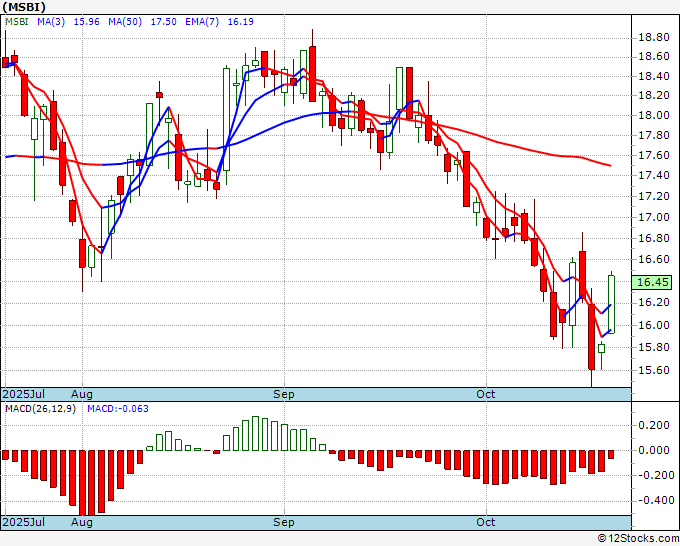
Task: Click the MACD(26,12,9) indicator label
Action: coord(40,409)
